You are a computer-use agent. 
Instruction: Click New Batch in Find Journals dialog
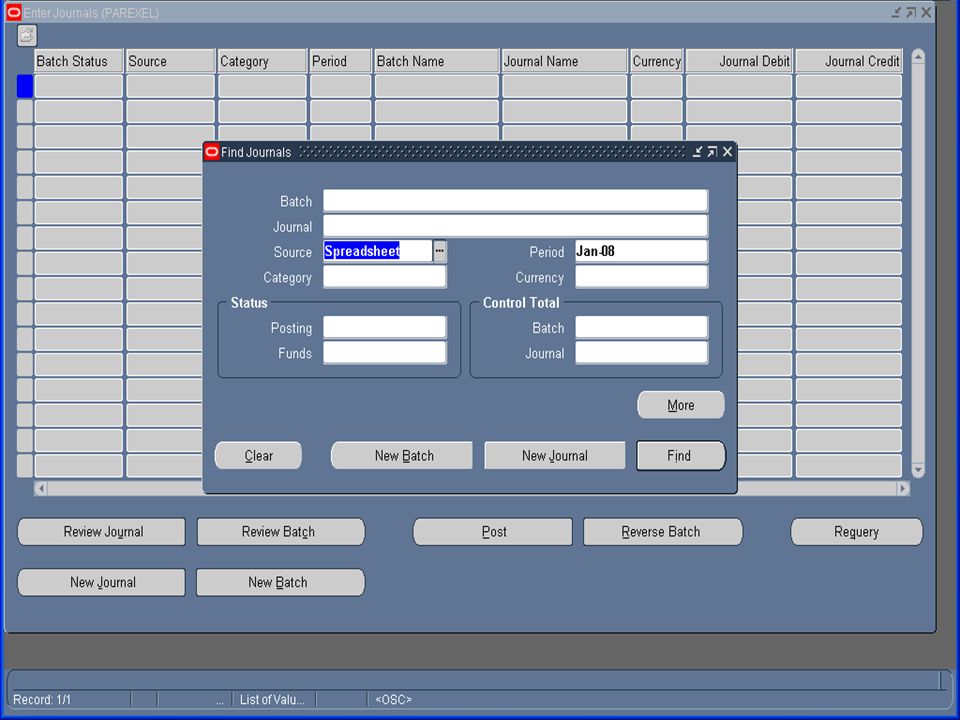click(x=402, y=456)
